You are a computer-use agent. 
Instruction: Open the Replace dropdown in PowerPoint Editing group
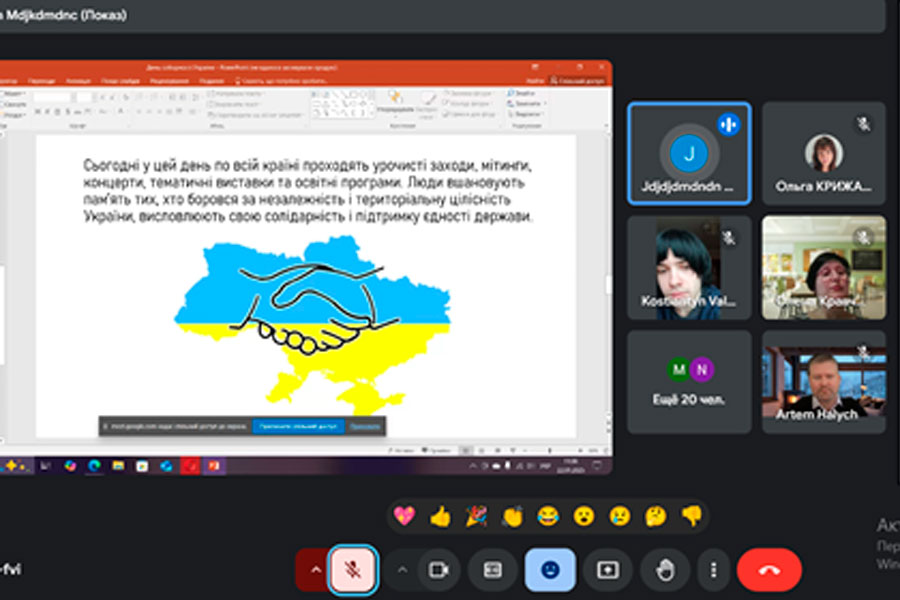click(526, 103)
